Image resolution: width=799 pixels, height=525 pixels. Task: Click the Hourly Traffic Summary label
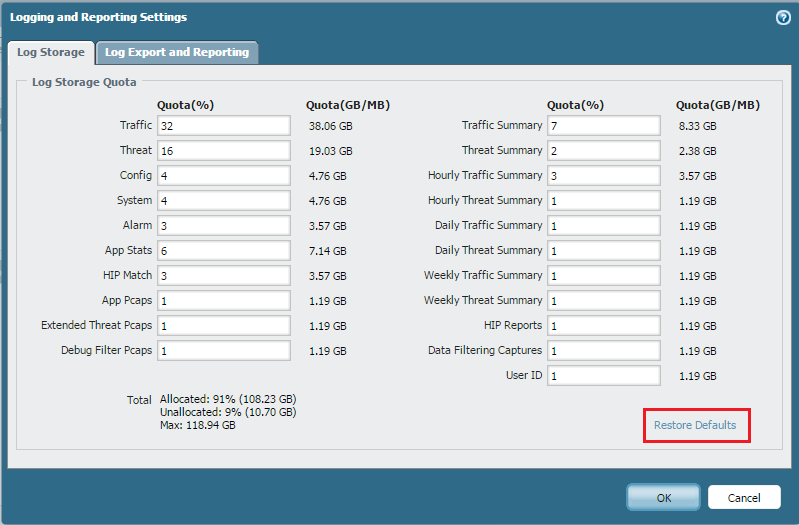[485, 175]
